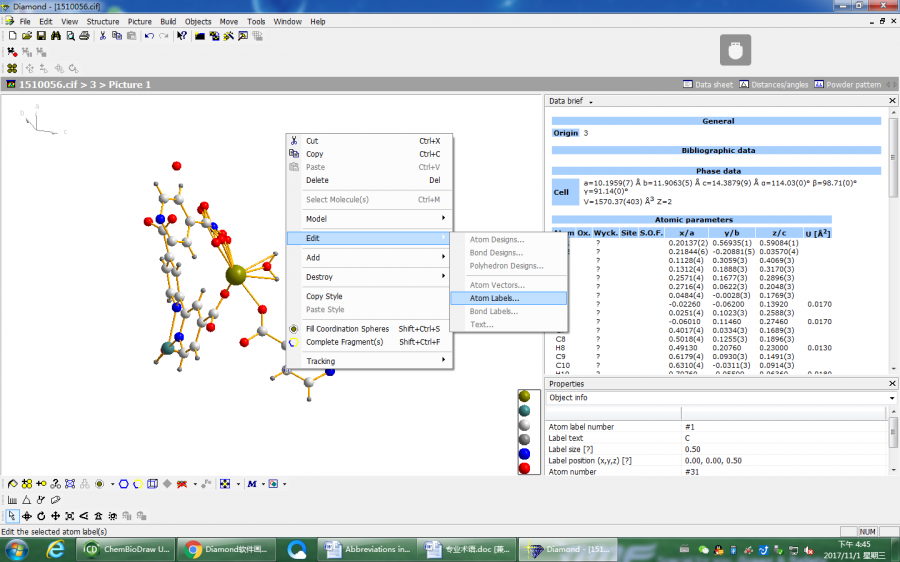This screenshot has width=900, height=562.
Task: Click the measure angle triangle icon
Action: (x=26, y=500)
